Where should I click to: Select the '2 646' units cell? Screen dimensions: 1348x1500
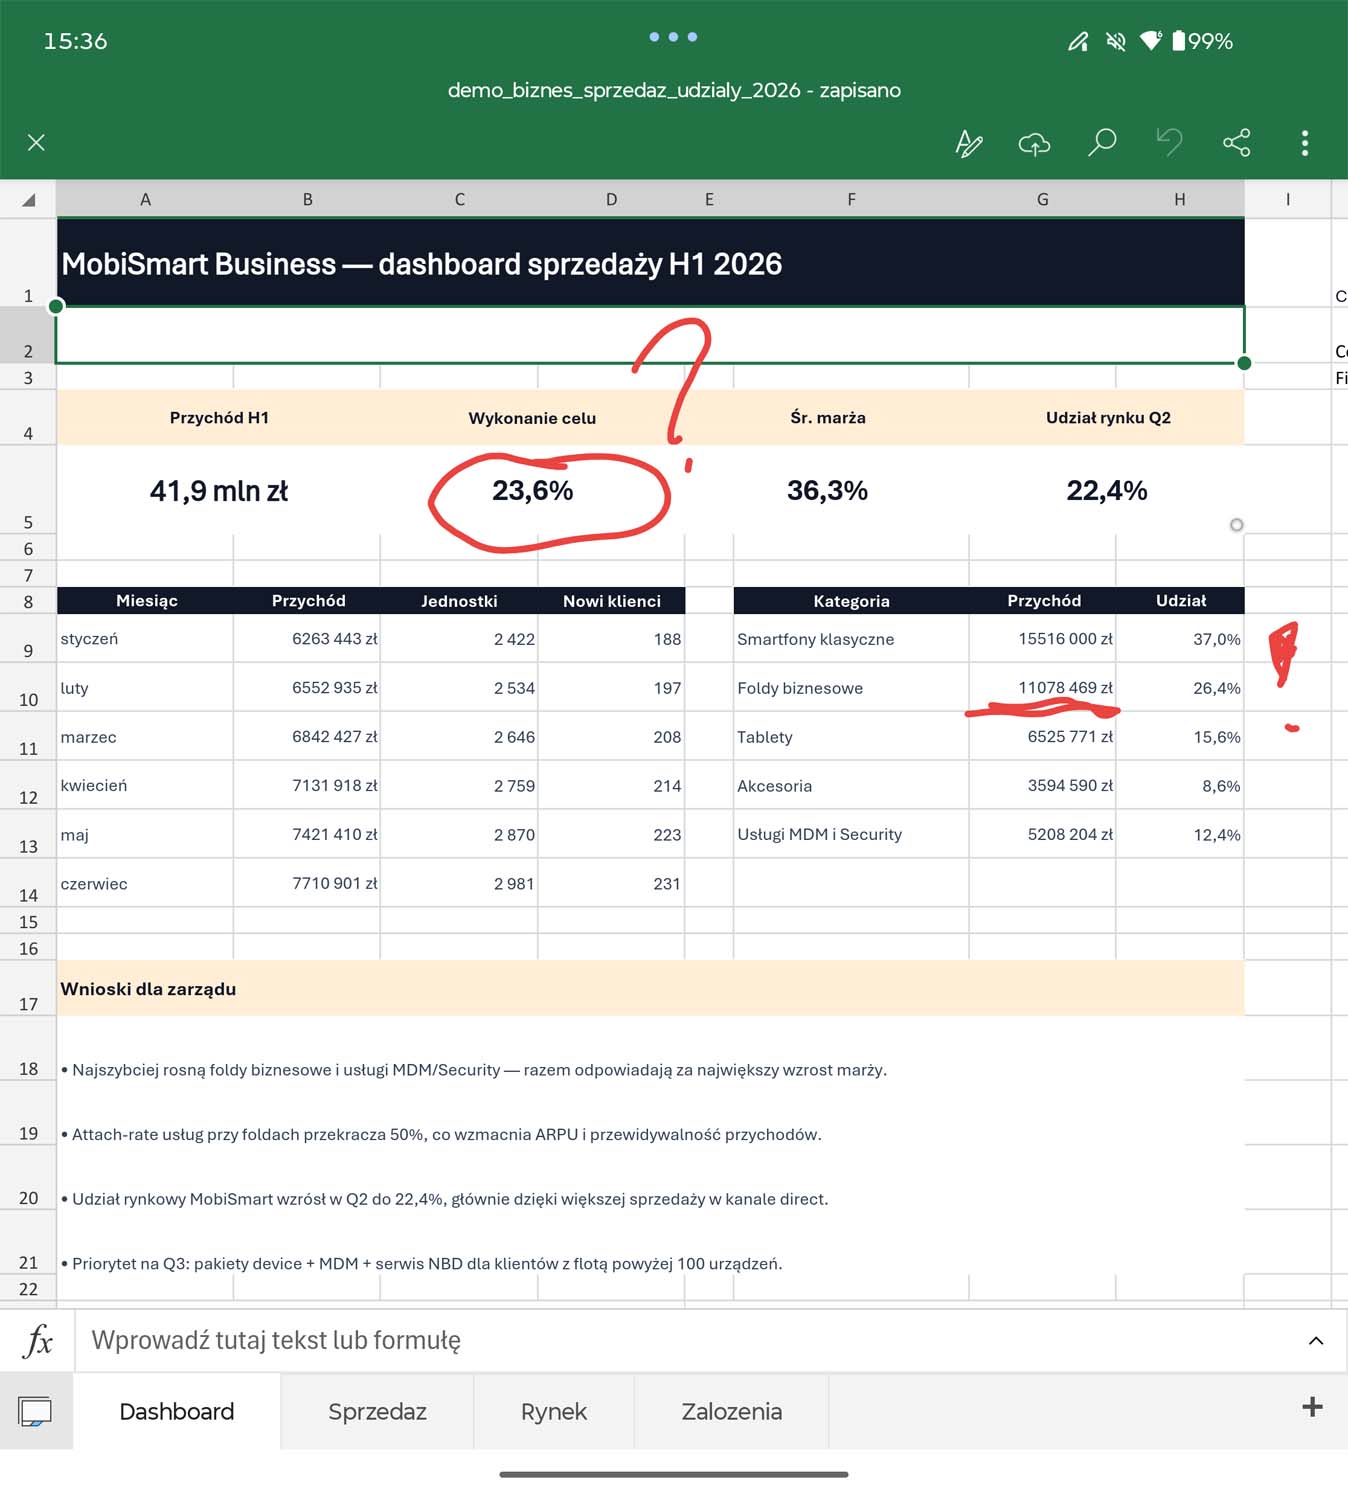459,736
